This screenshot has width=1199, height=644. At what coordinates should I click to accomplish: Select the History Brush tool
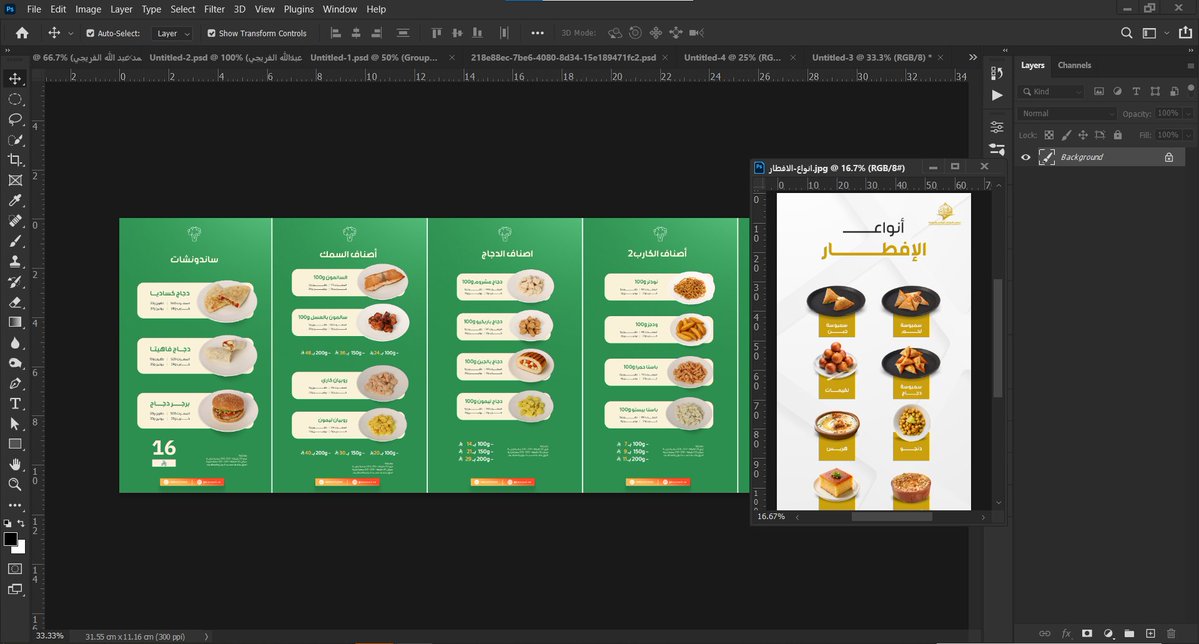click(x=15, y=281)
